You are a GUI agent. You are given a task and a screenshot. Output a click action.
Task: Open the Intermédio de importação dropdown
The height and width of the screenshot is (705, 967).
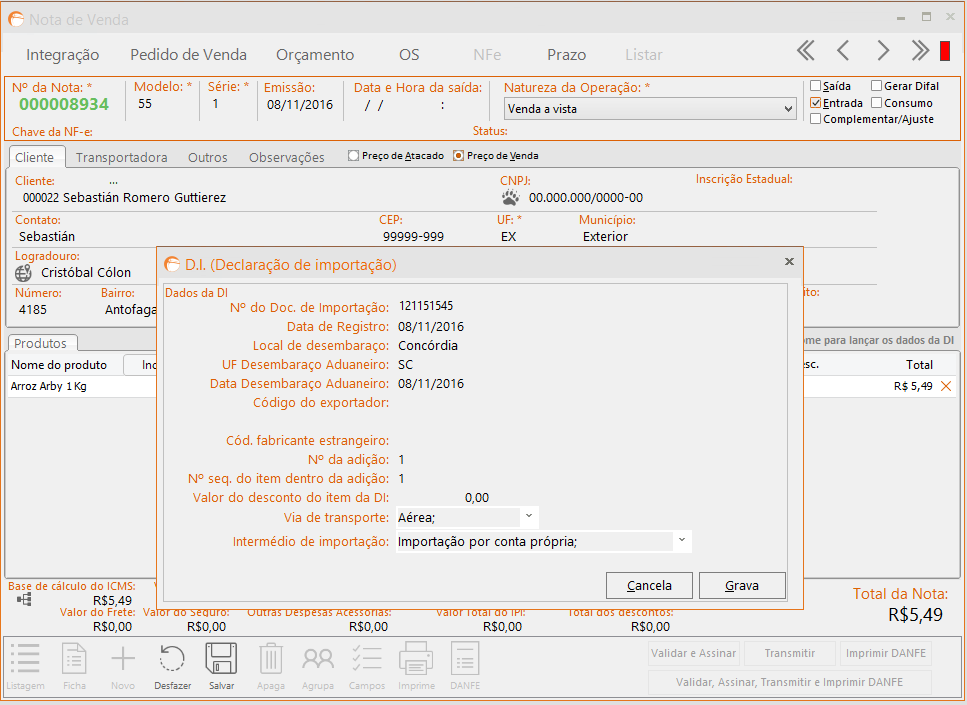click(681, 541)
